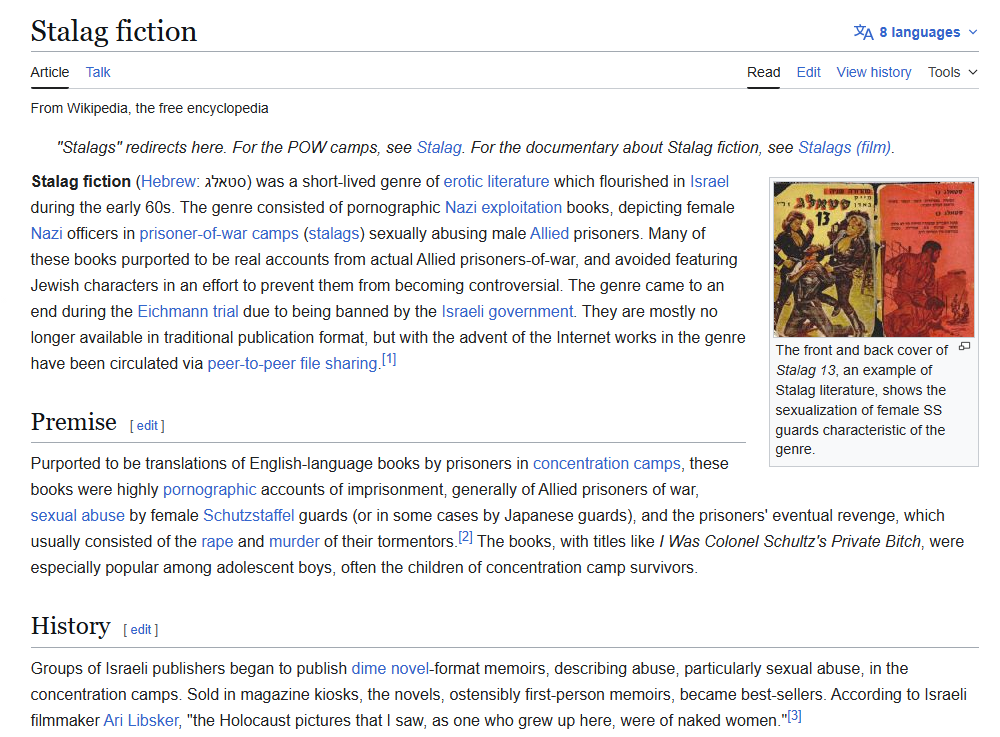Viewport: 1000px width, 737px height.
Task: Open the concentration camps link
Action: click(x=607, y=463)
